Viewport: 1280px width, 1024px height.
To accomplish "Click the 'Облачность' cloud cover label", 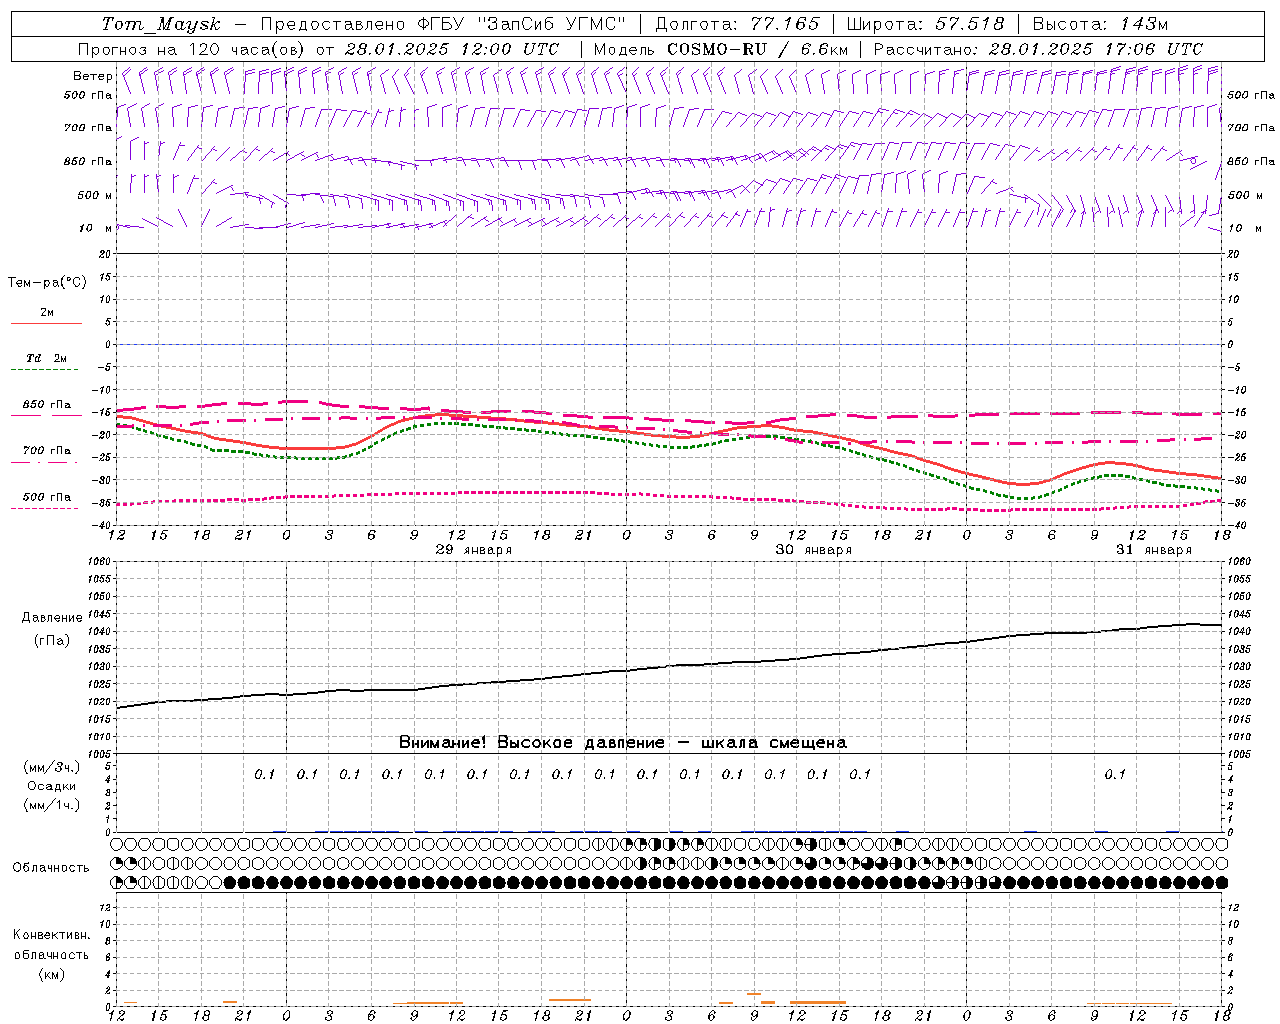I will pos(51,868).
